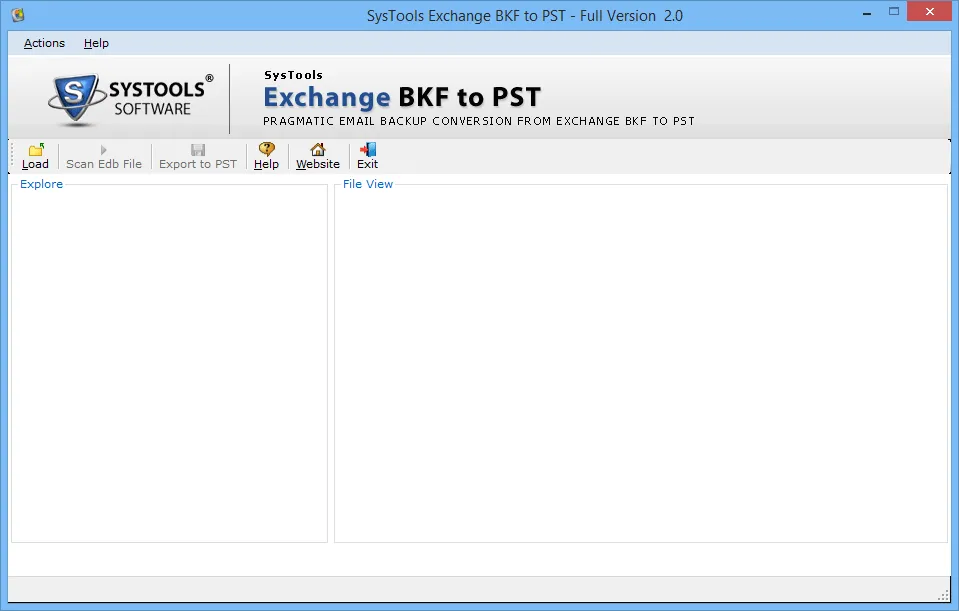The image size is (959, 611).
Task: Click the Exit toolbar icon
Action: [367, 155]
